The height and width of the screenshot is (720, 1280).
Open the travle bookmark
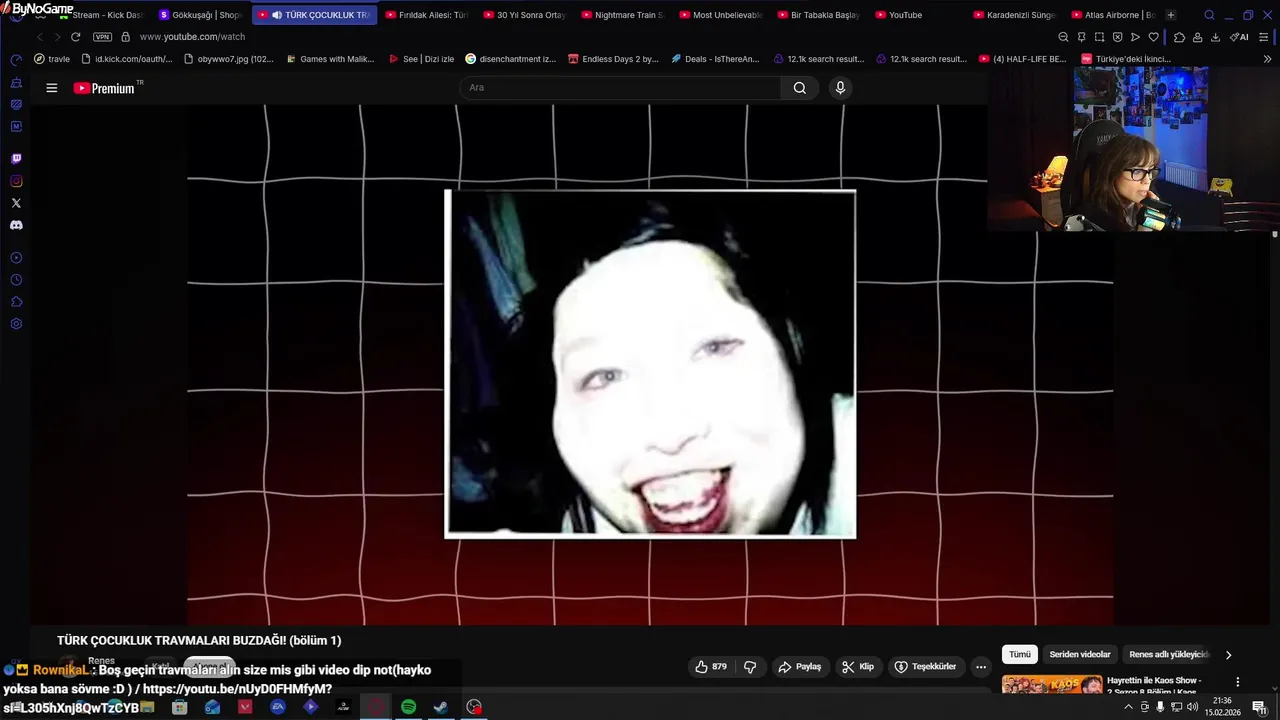[52, 59]
